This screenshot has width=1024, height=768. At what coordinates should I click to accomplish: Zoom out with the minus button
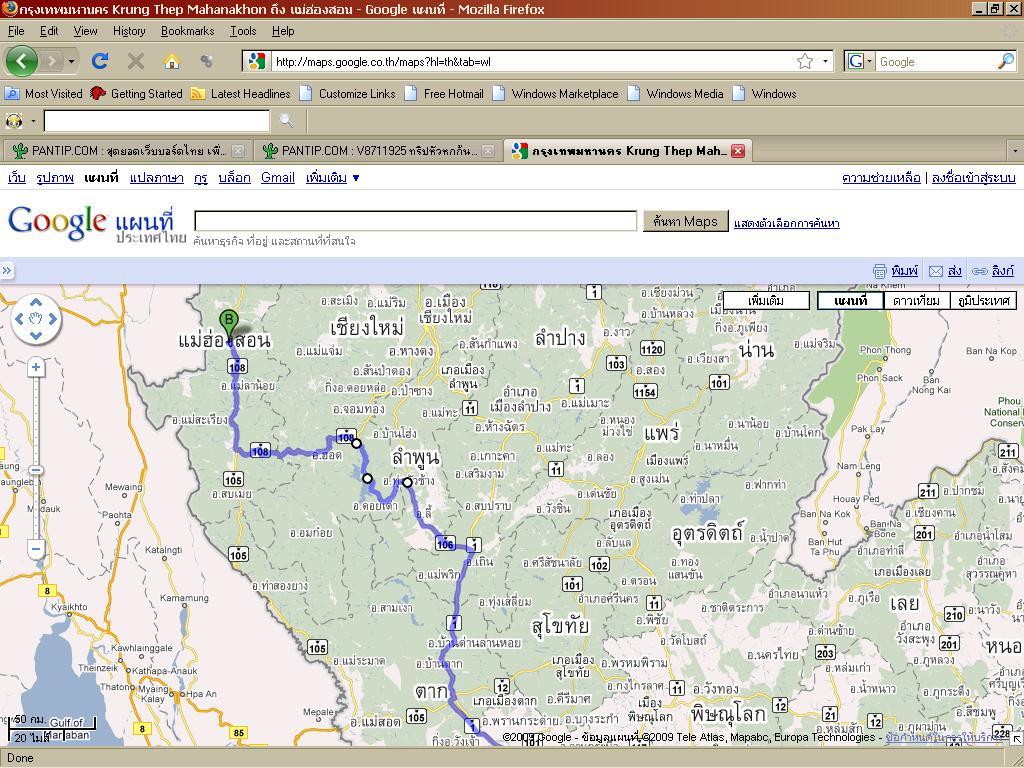pyautogui.click(x=36, y=549)
